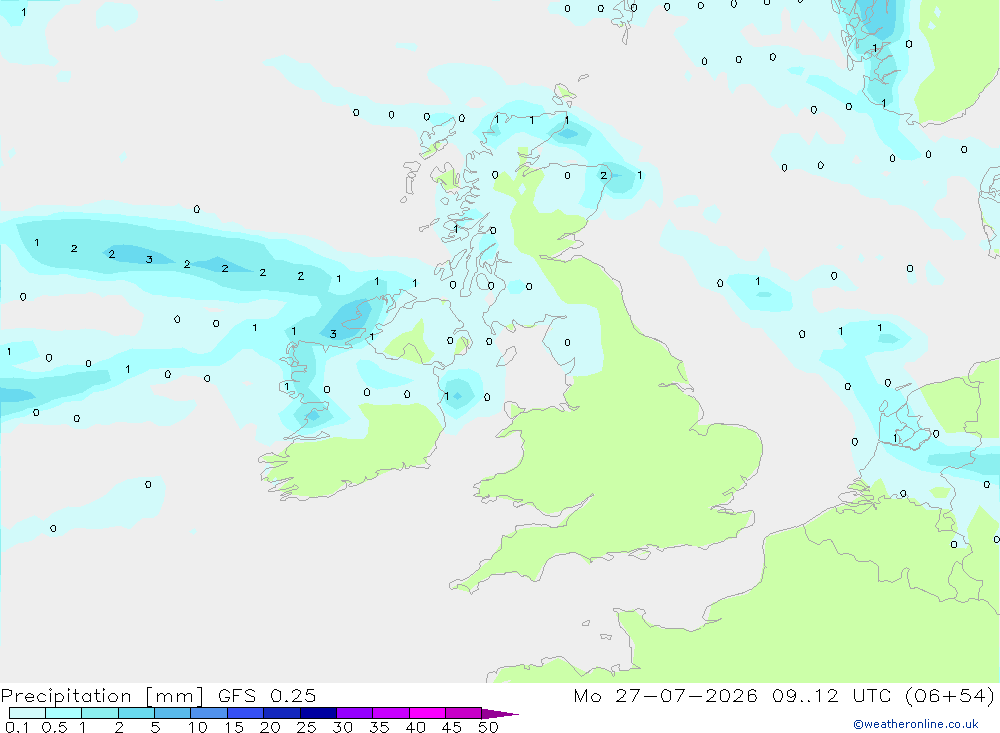Click the legend label '35'
The image size is (1000, 733).
379,727
